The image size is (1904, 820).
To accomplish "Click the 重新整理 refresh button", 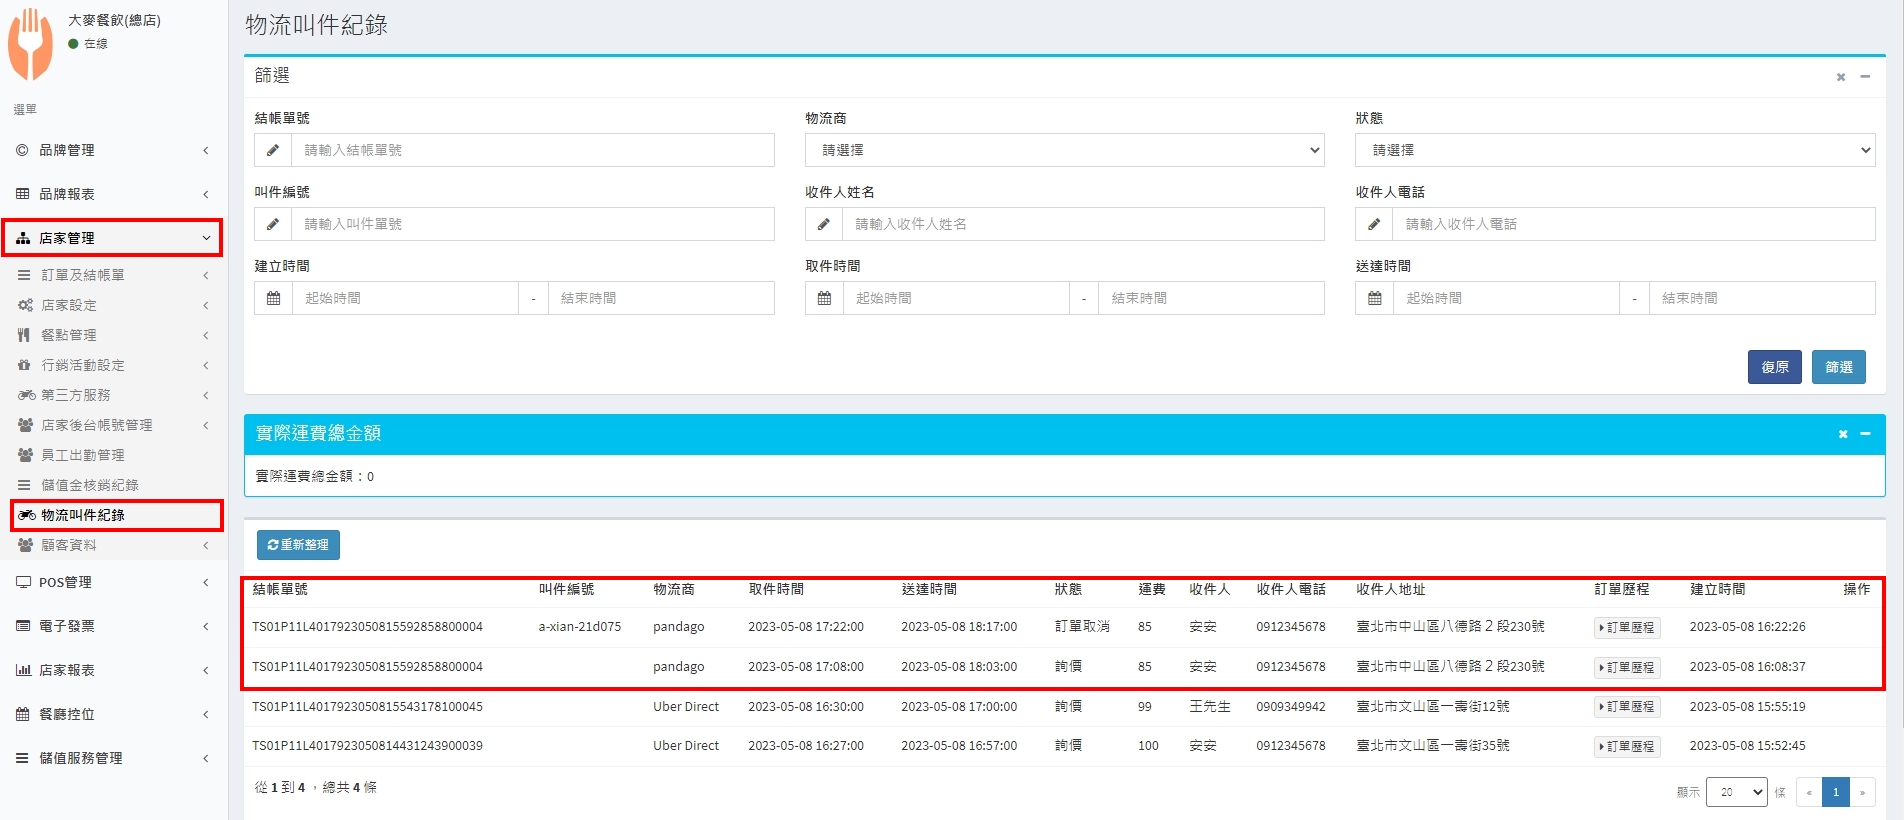I will click(x=298, y=545).
